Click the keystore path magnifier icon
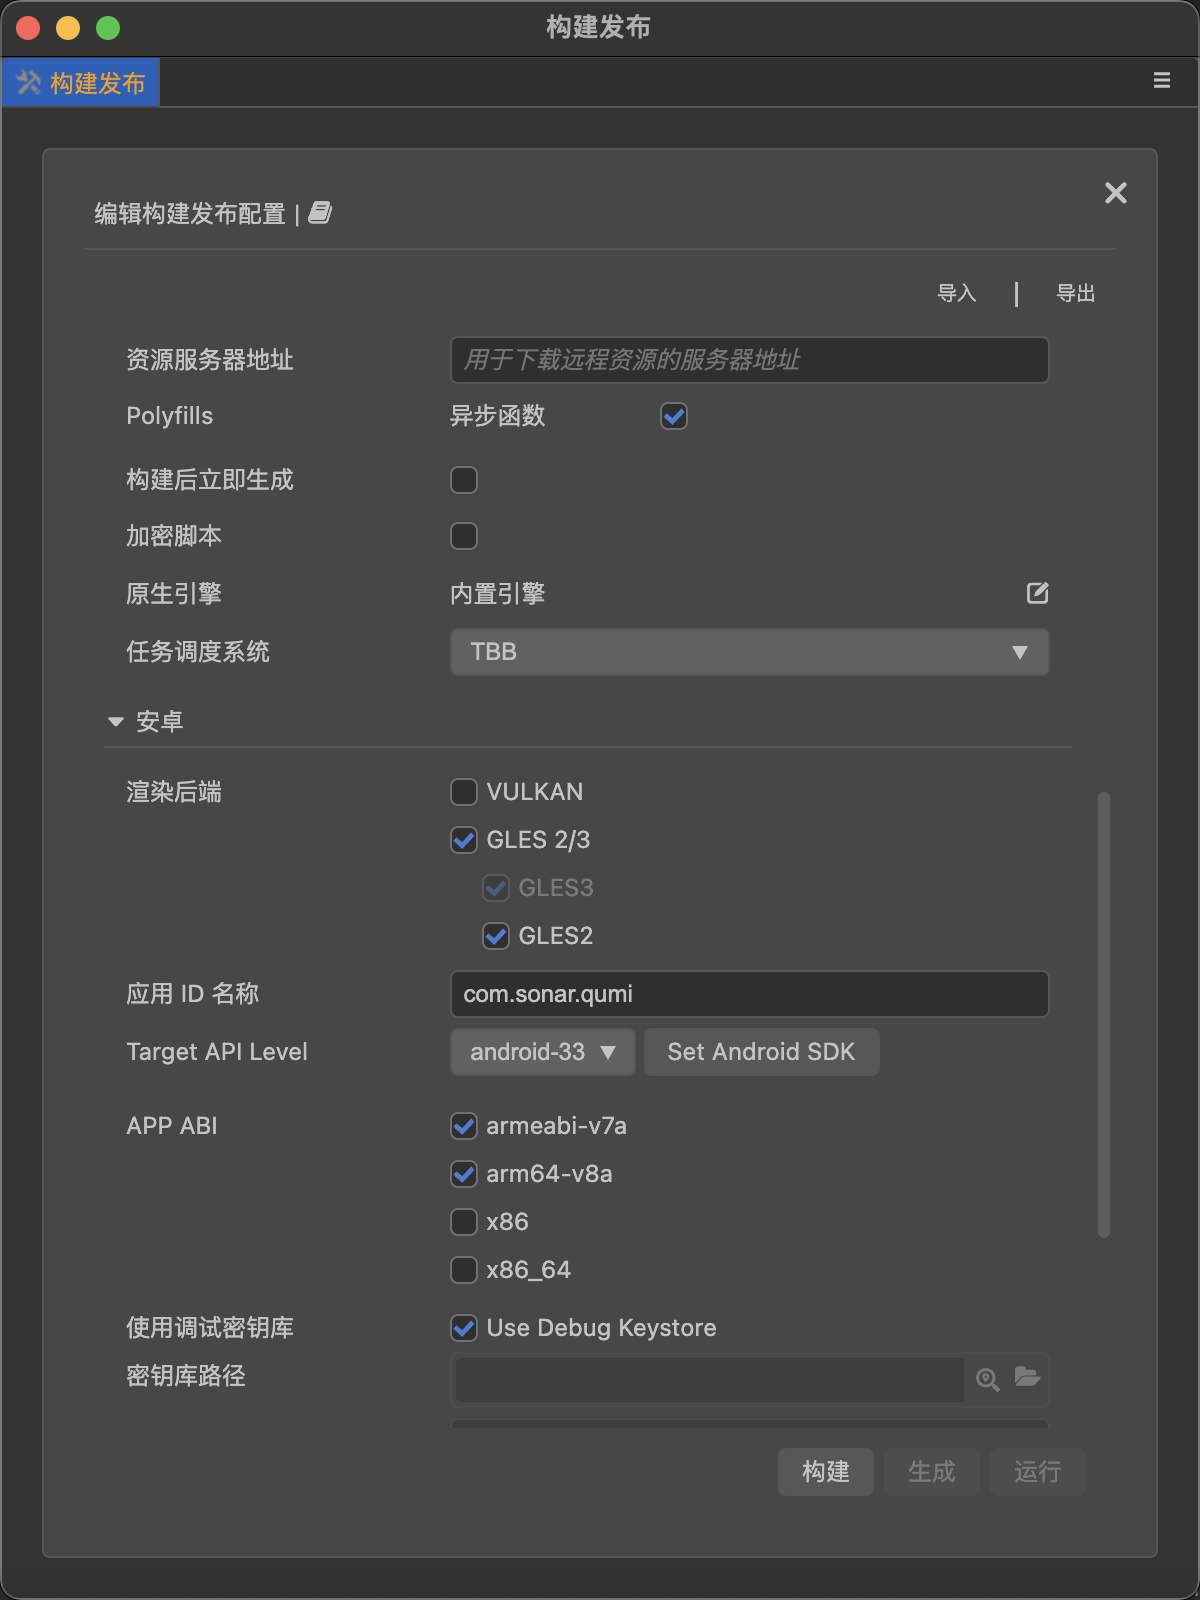Screen dimensions: 1200x1600 [x=987, y=1380]
